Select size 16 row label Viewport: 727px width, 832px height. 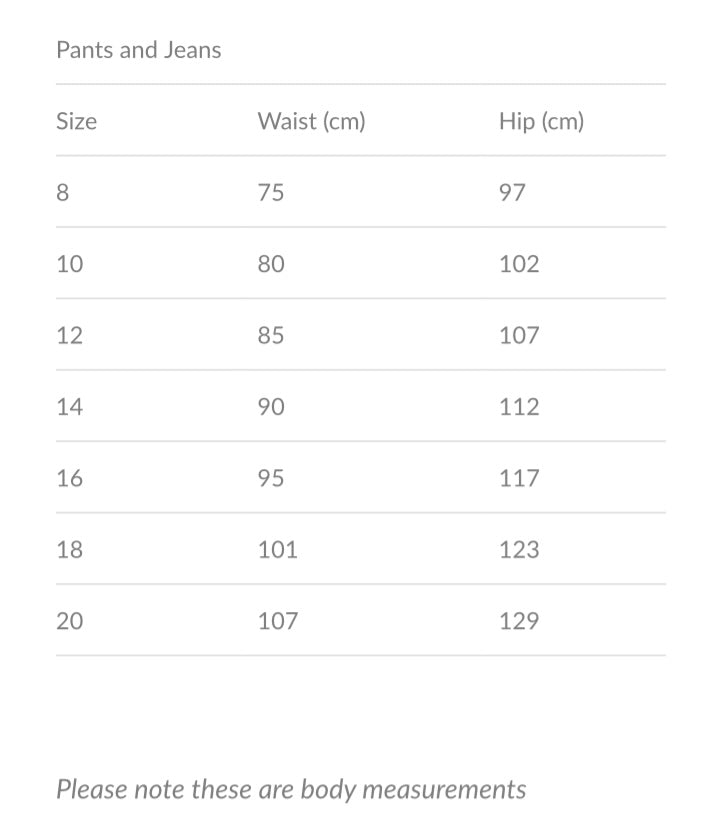click(70, 478)
